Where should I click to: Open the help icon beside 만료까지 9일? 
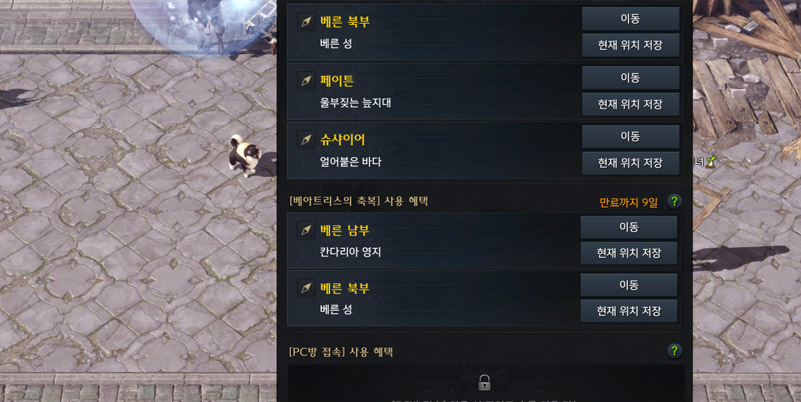pyautogui.click(x=674, y=201)
